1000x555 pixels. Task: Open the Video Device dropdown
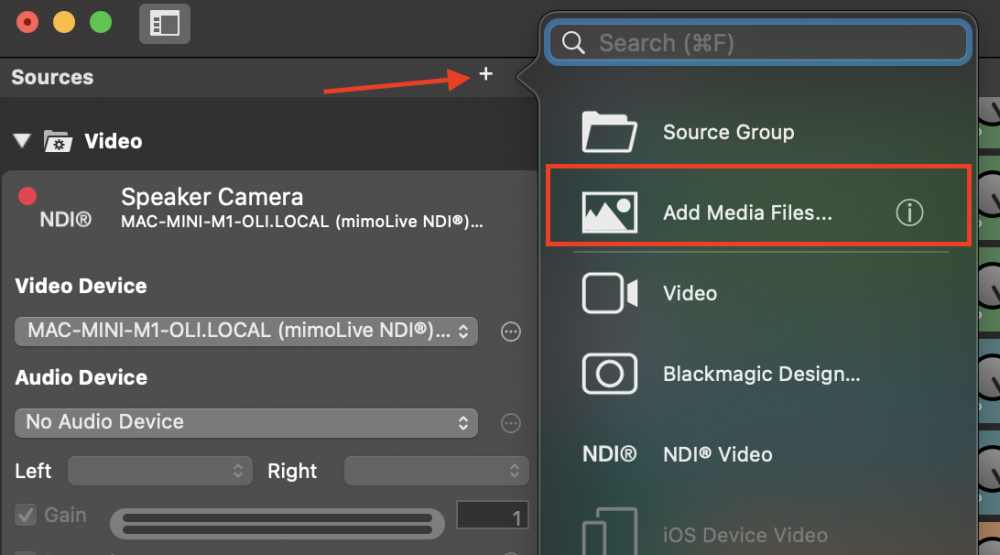pos(246,331)
